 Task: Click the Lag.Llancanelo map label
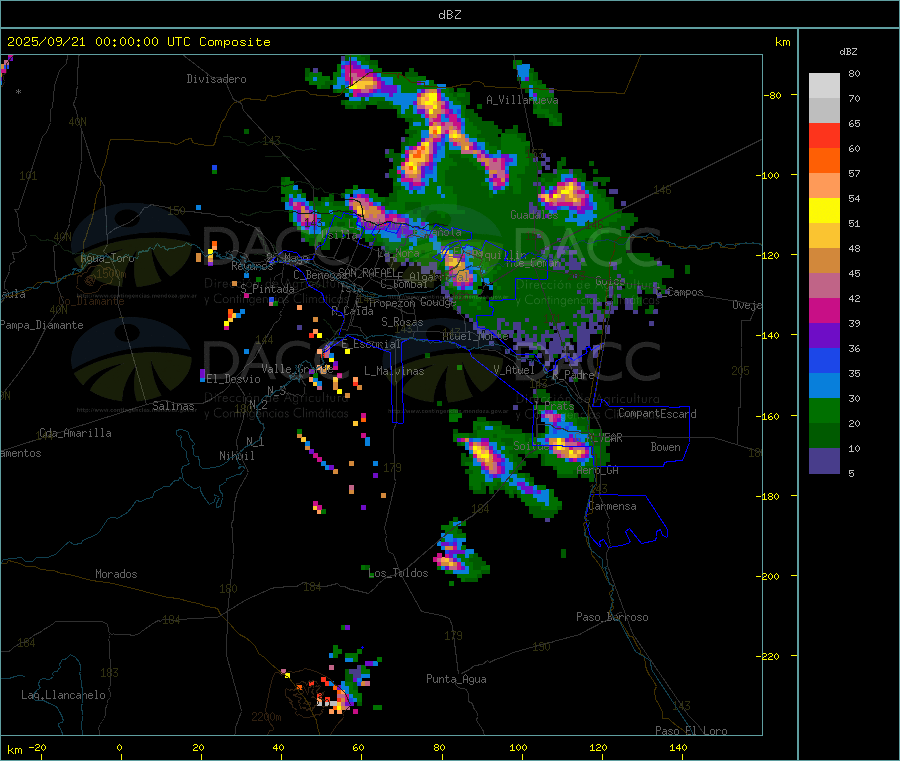click(x=63, y=695)
